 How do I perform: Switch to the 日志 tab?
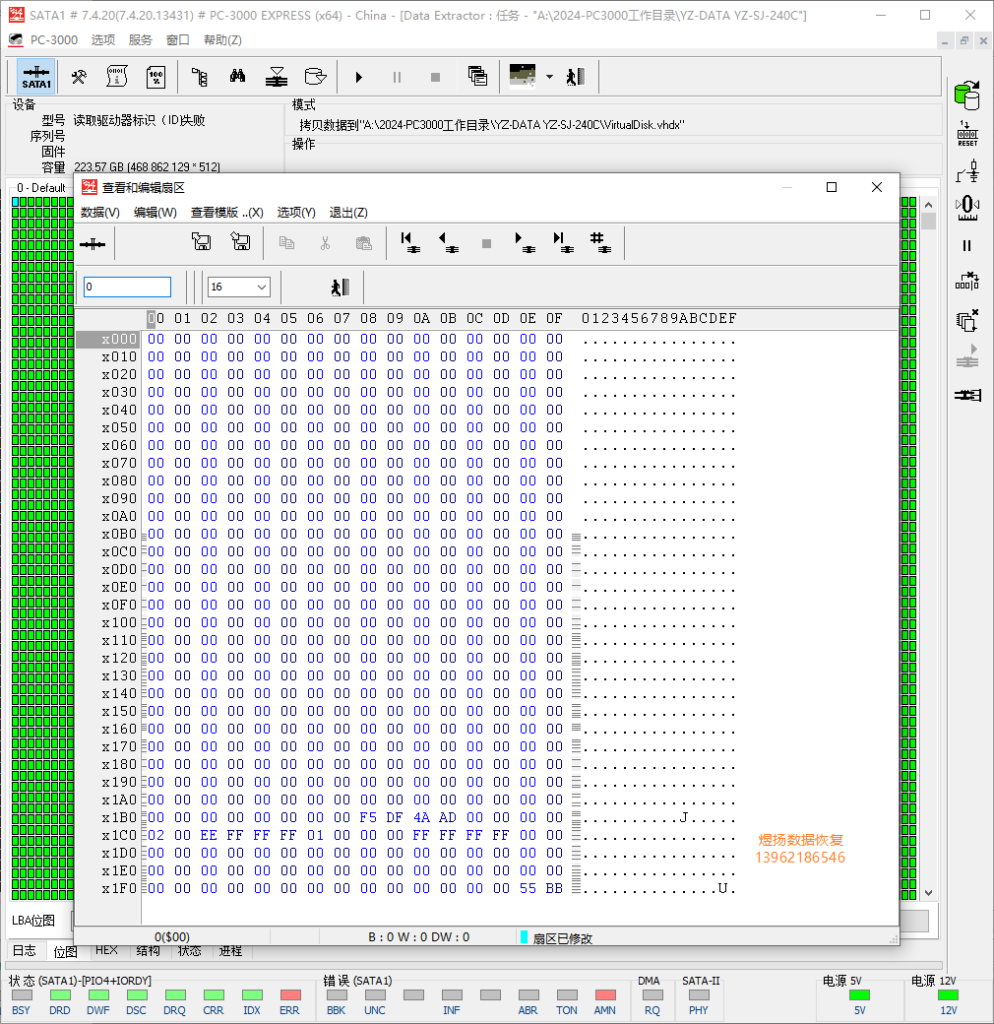tap(24, 951)
